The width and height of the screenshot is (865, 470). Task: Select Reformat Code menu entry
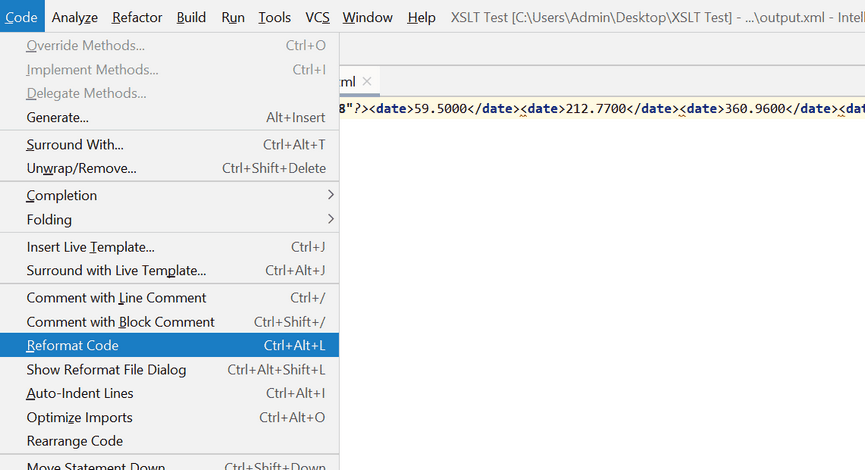(x=170, y=345)
